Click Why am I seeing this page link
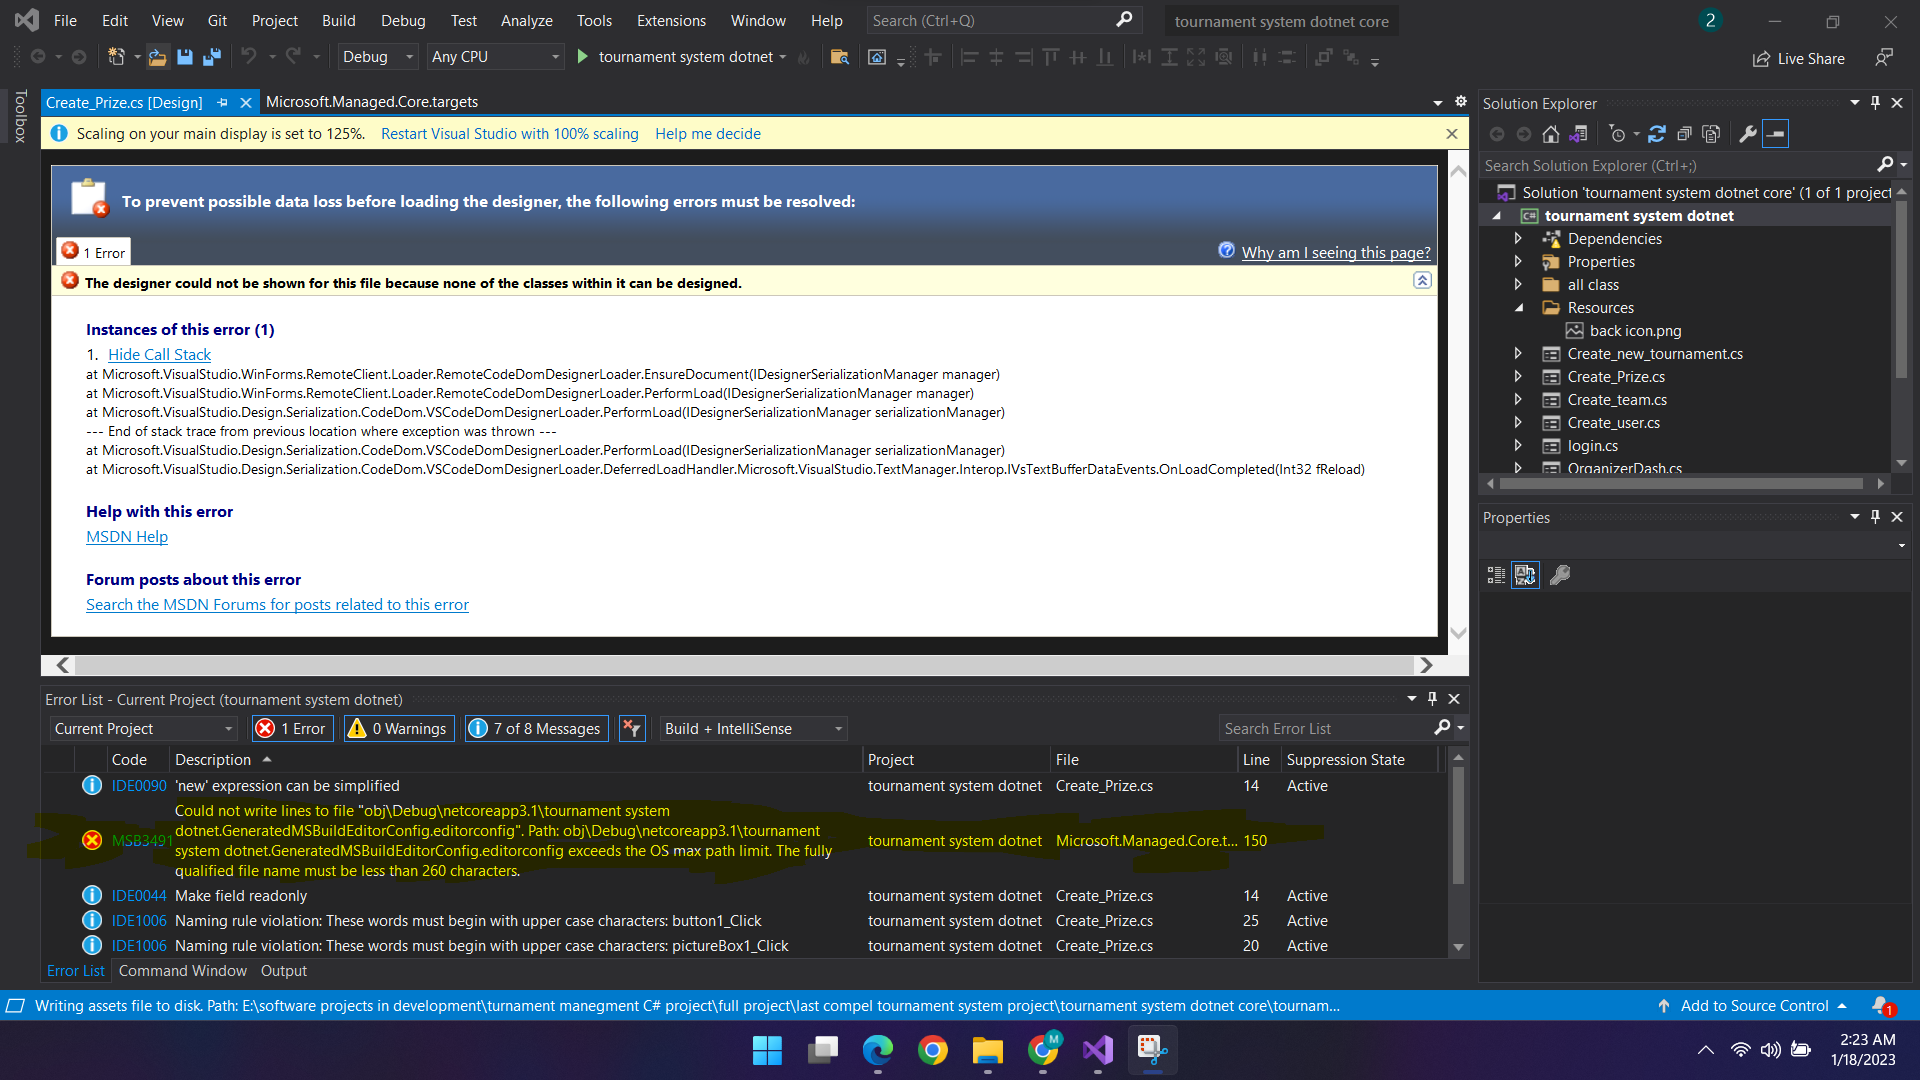The height and width of the screenshot is (1080, 1920). point(1336,253)
